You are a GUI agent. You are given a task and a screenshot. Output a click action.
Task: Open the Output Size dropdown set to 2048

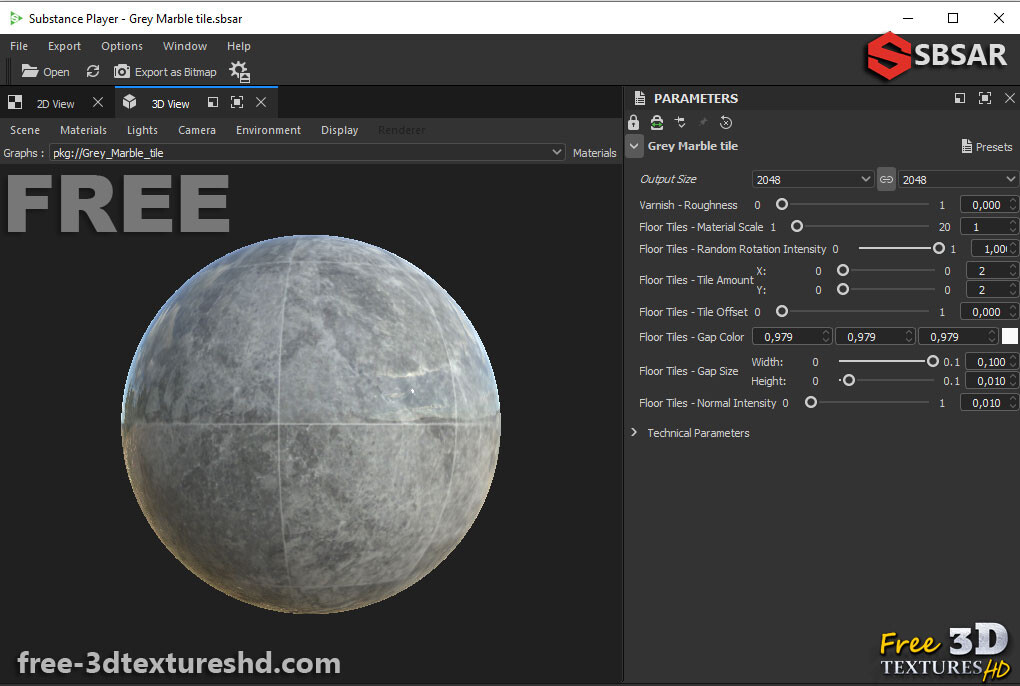[812, 179]
